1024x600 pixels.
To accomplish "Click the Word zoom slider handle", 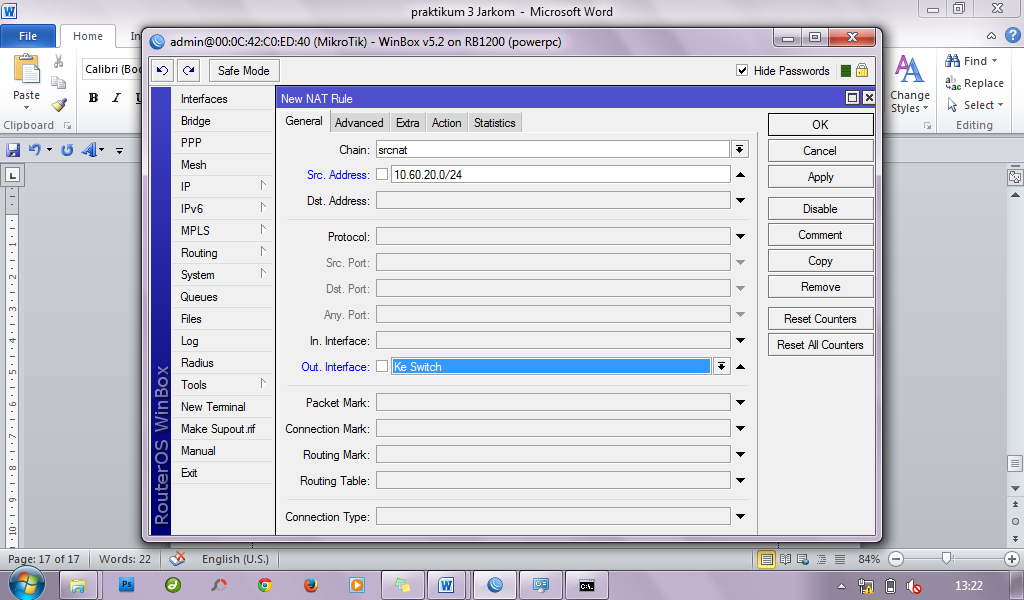I will [x=947, y=559].
